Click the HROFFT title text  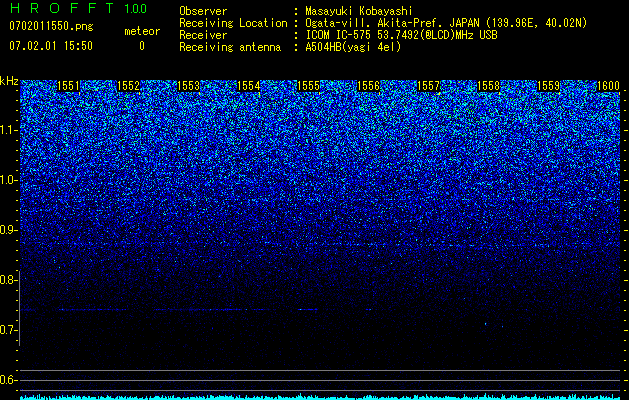[62, 8]
